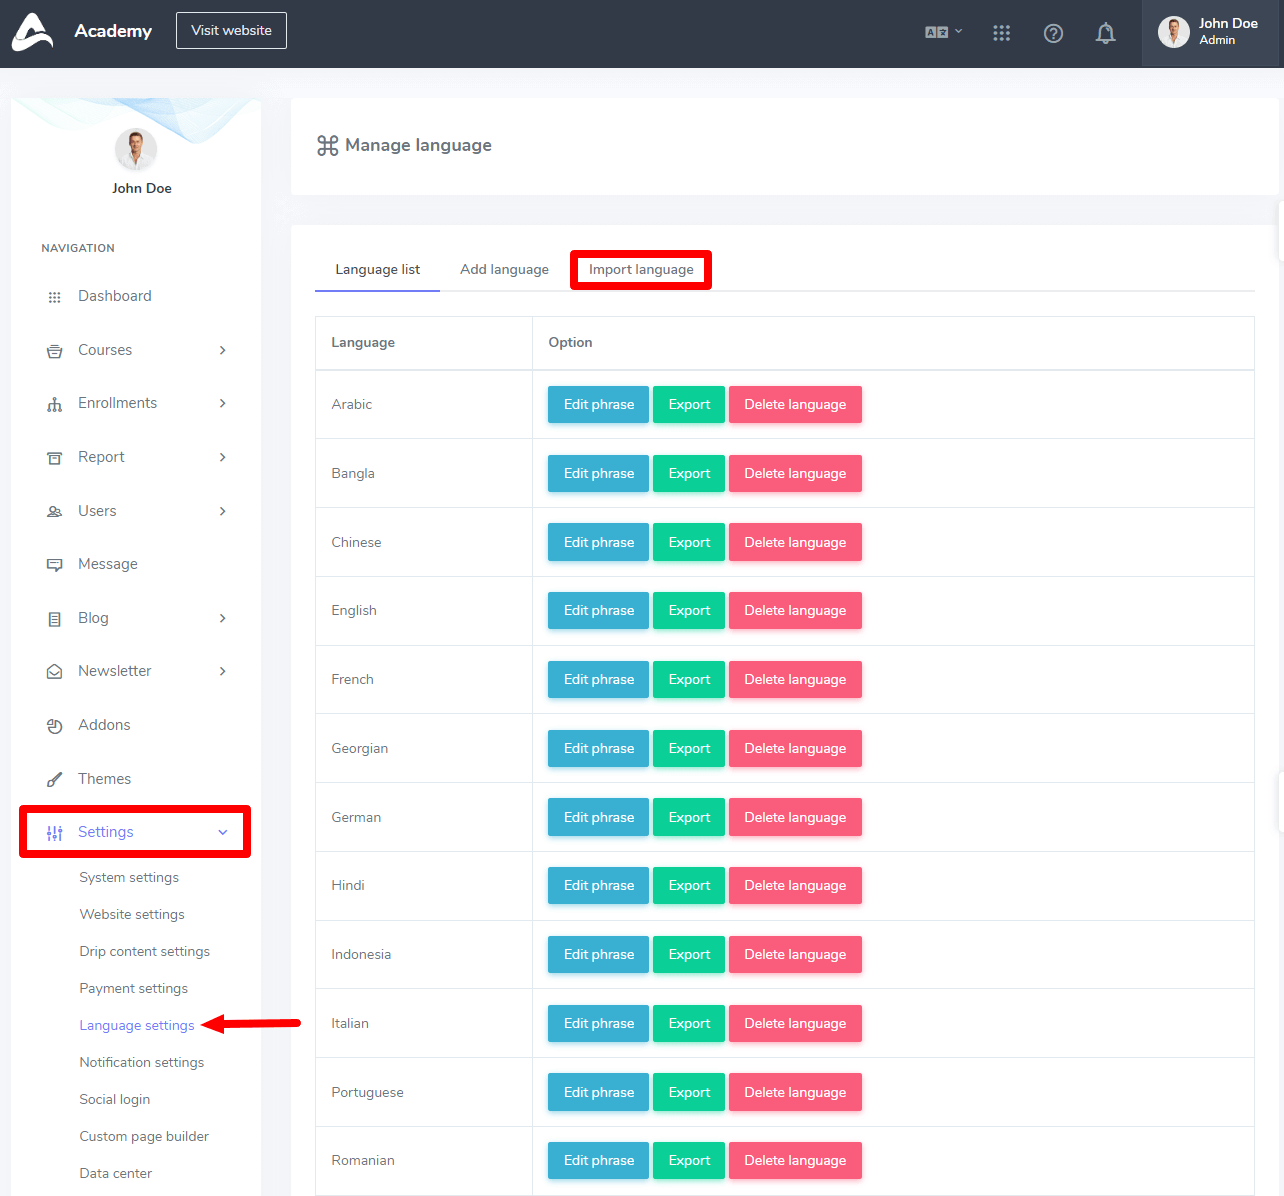Click John Doe profile avatar in header
The height and width of the screenshot is (1196, 1284).
tap(1173, 32)
